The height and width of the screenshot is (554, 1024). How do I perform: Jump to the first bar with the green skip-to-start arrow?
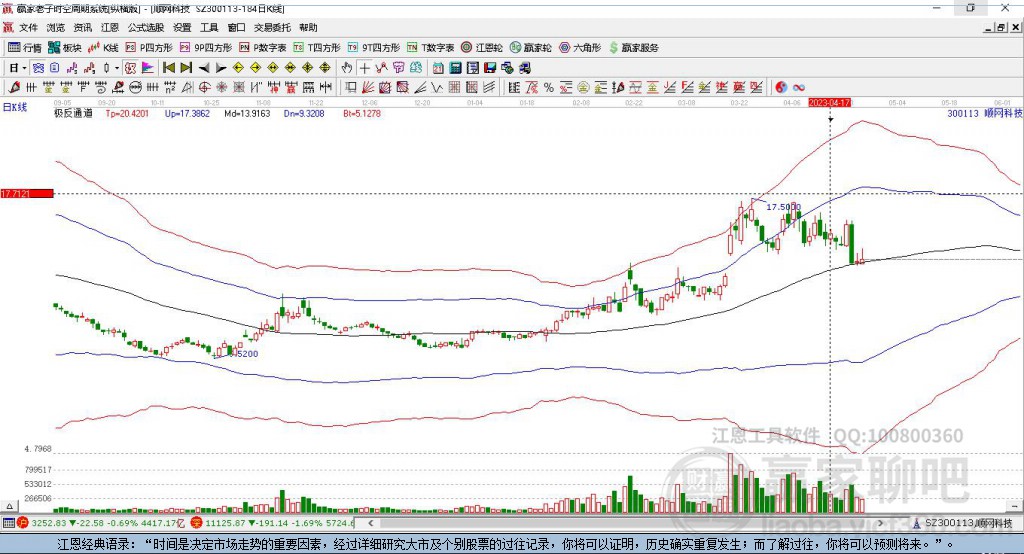pyautogui.click(x=168, y=68)
